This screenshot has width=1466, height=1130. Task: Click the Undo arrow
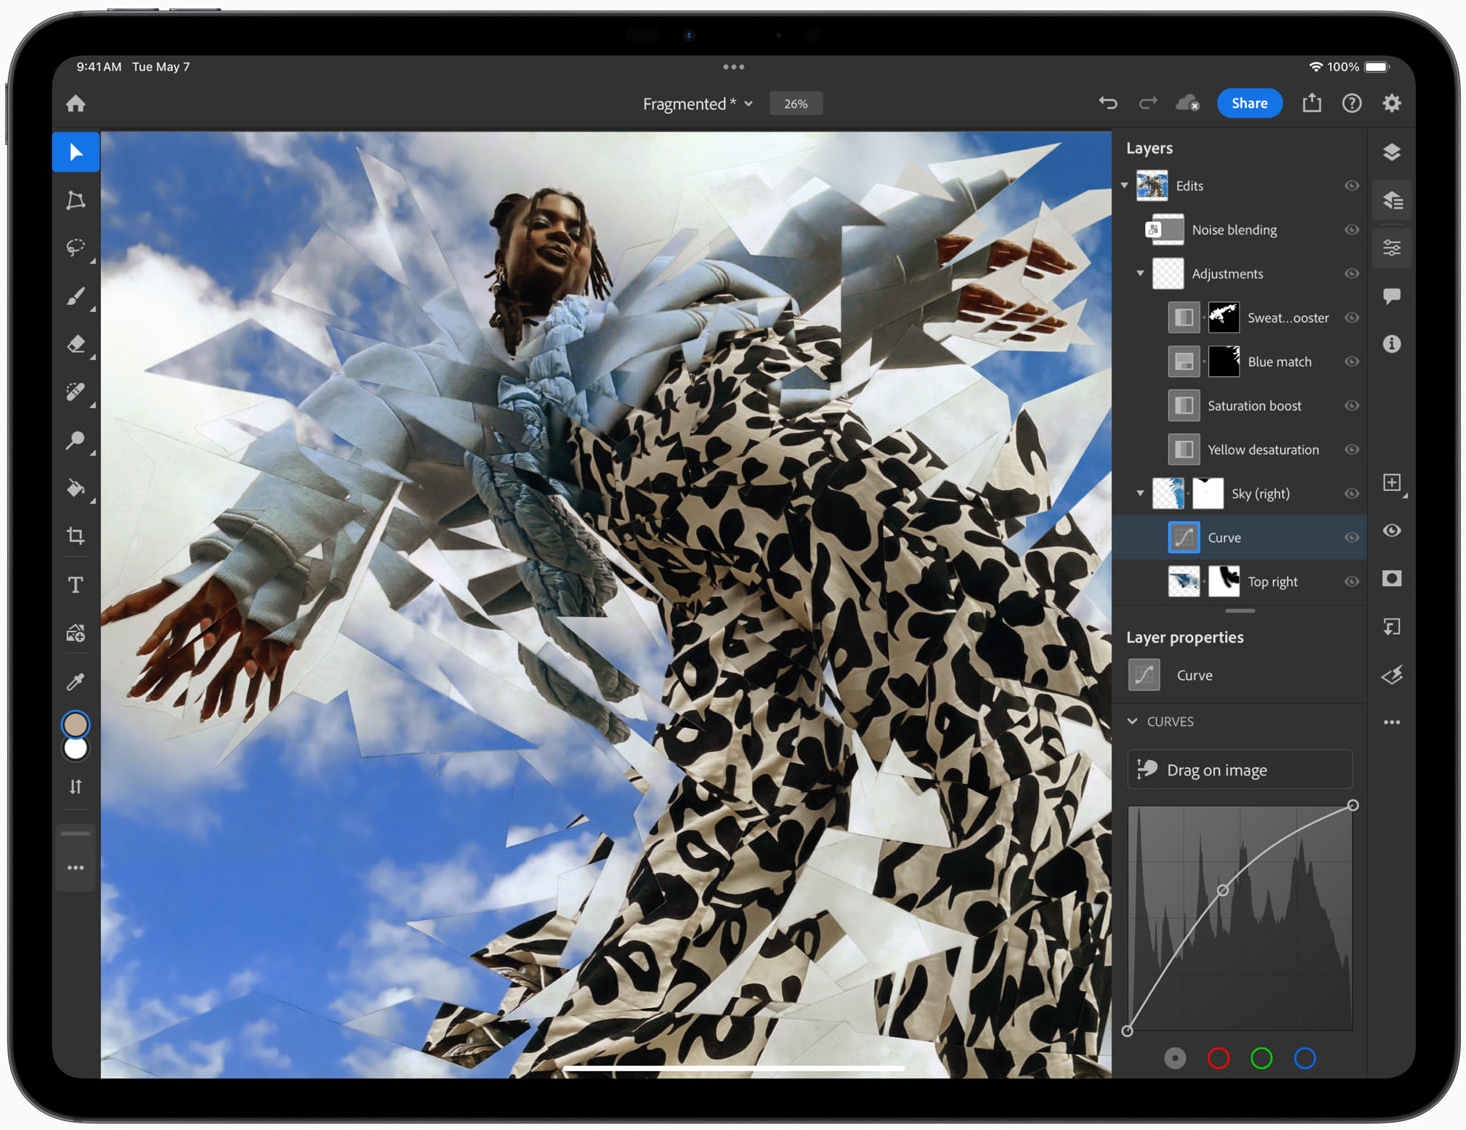tap(1108, 103)
